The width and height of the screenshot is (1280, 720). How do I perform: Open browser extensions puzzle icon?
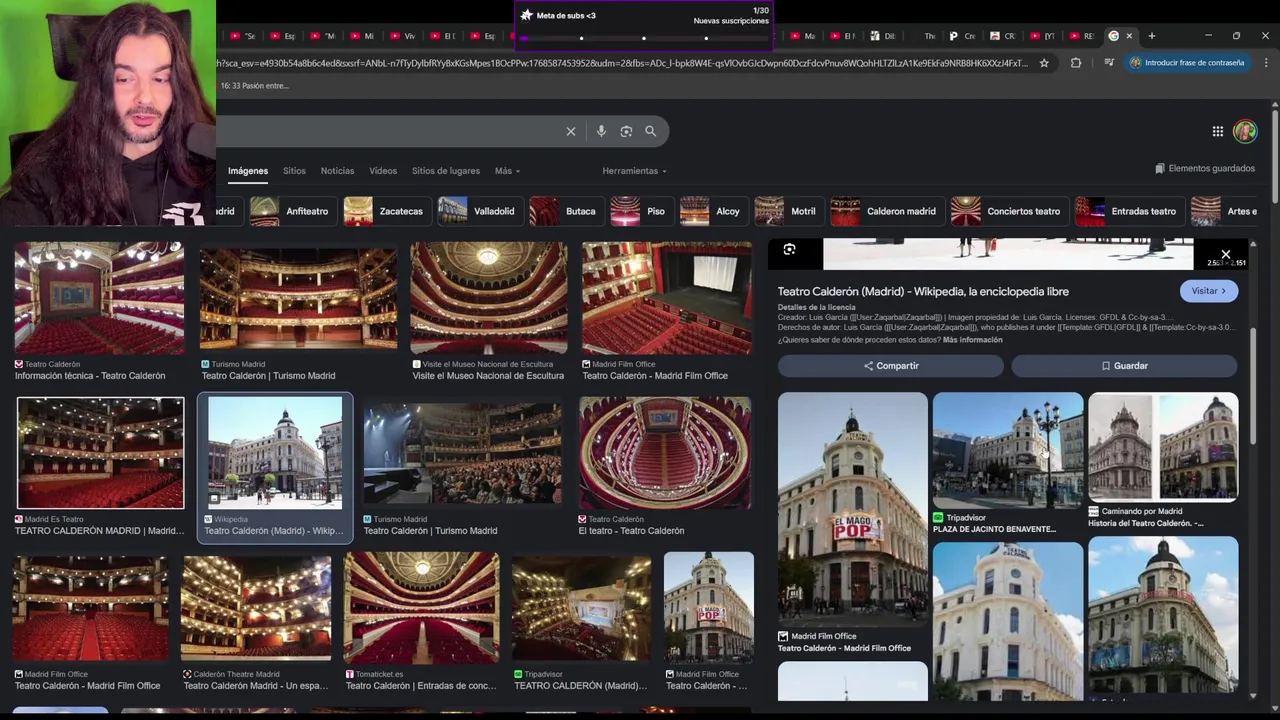pyautogui.click(x=1076, y=63)
